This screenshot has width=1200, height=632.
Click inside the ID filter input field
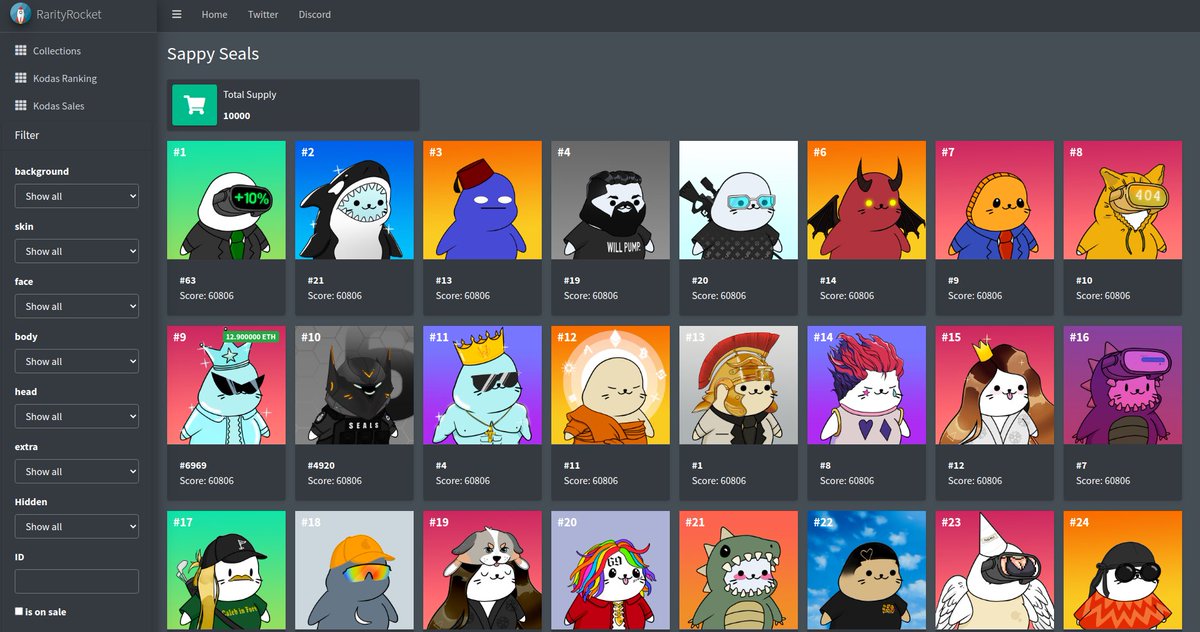(x=76, y=581)
